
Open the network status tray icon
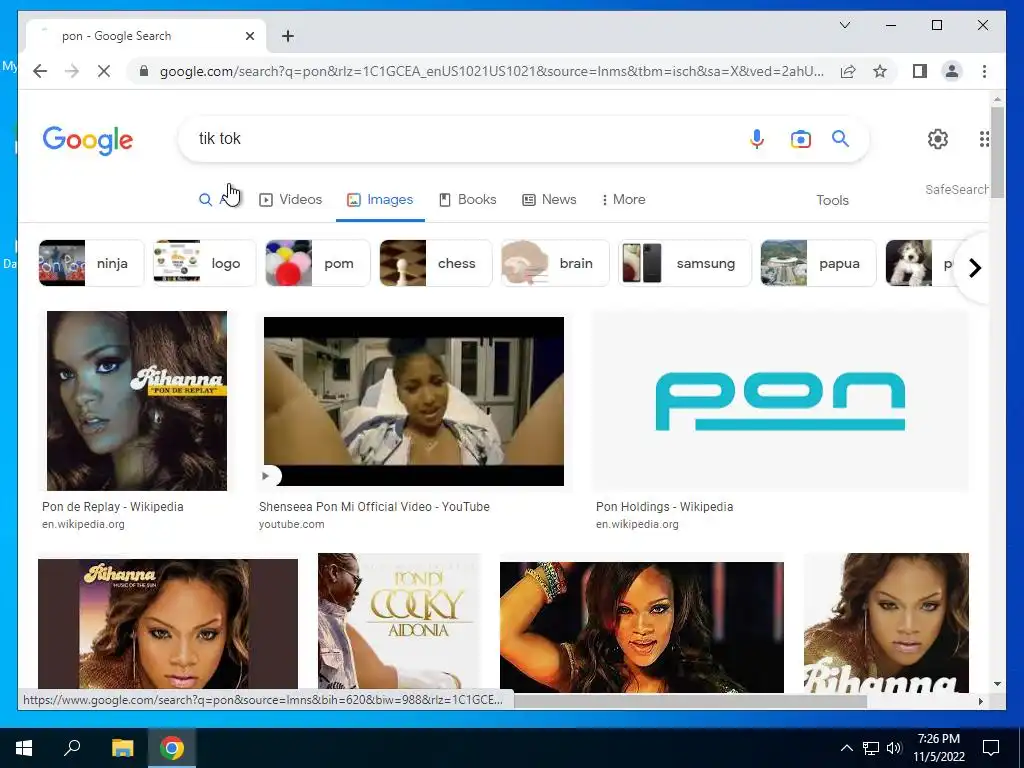871,748
